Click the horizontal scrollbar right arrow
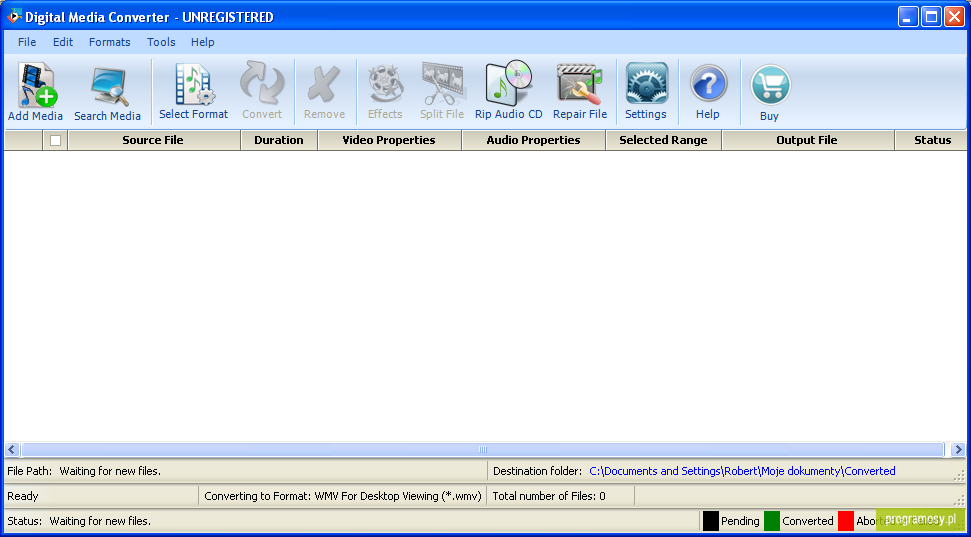971x537 pixels. 958,450
